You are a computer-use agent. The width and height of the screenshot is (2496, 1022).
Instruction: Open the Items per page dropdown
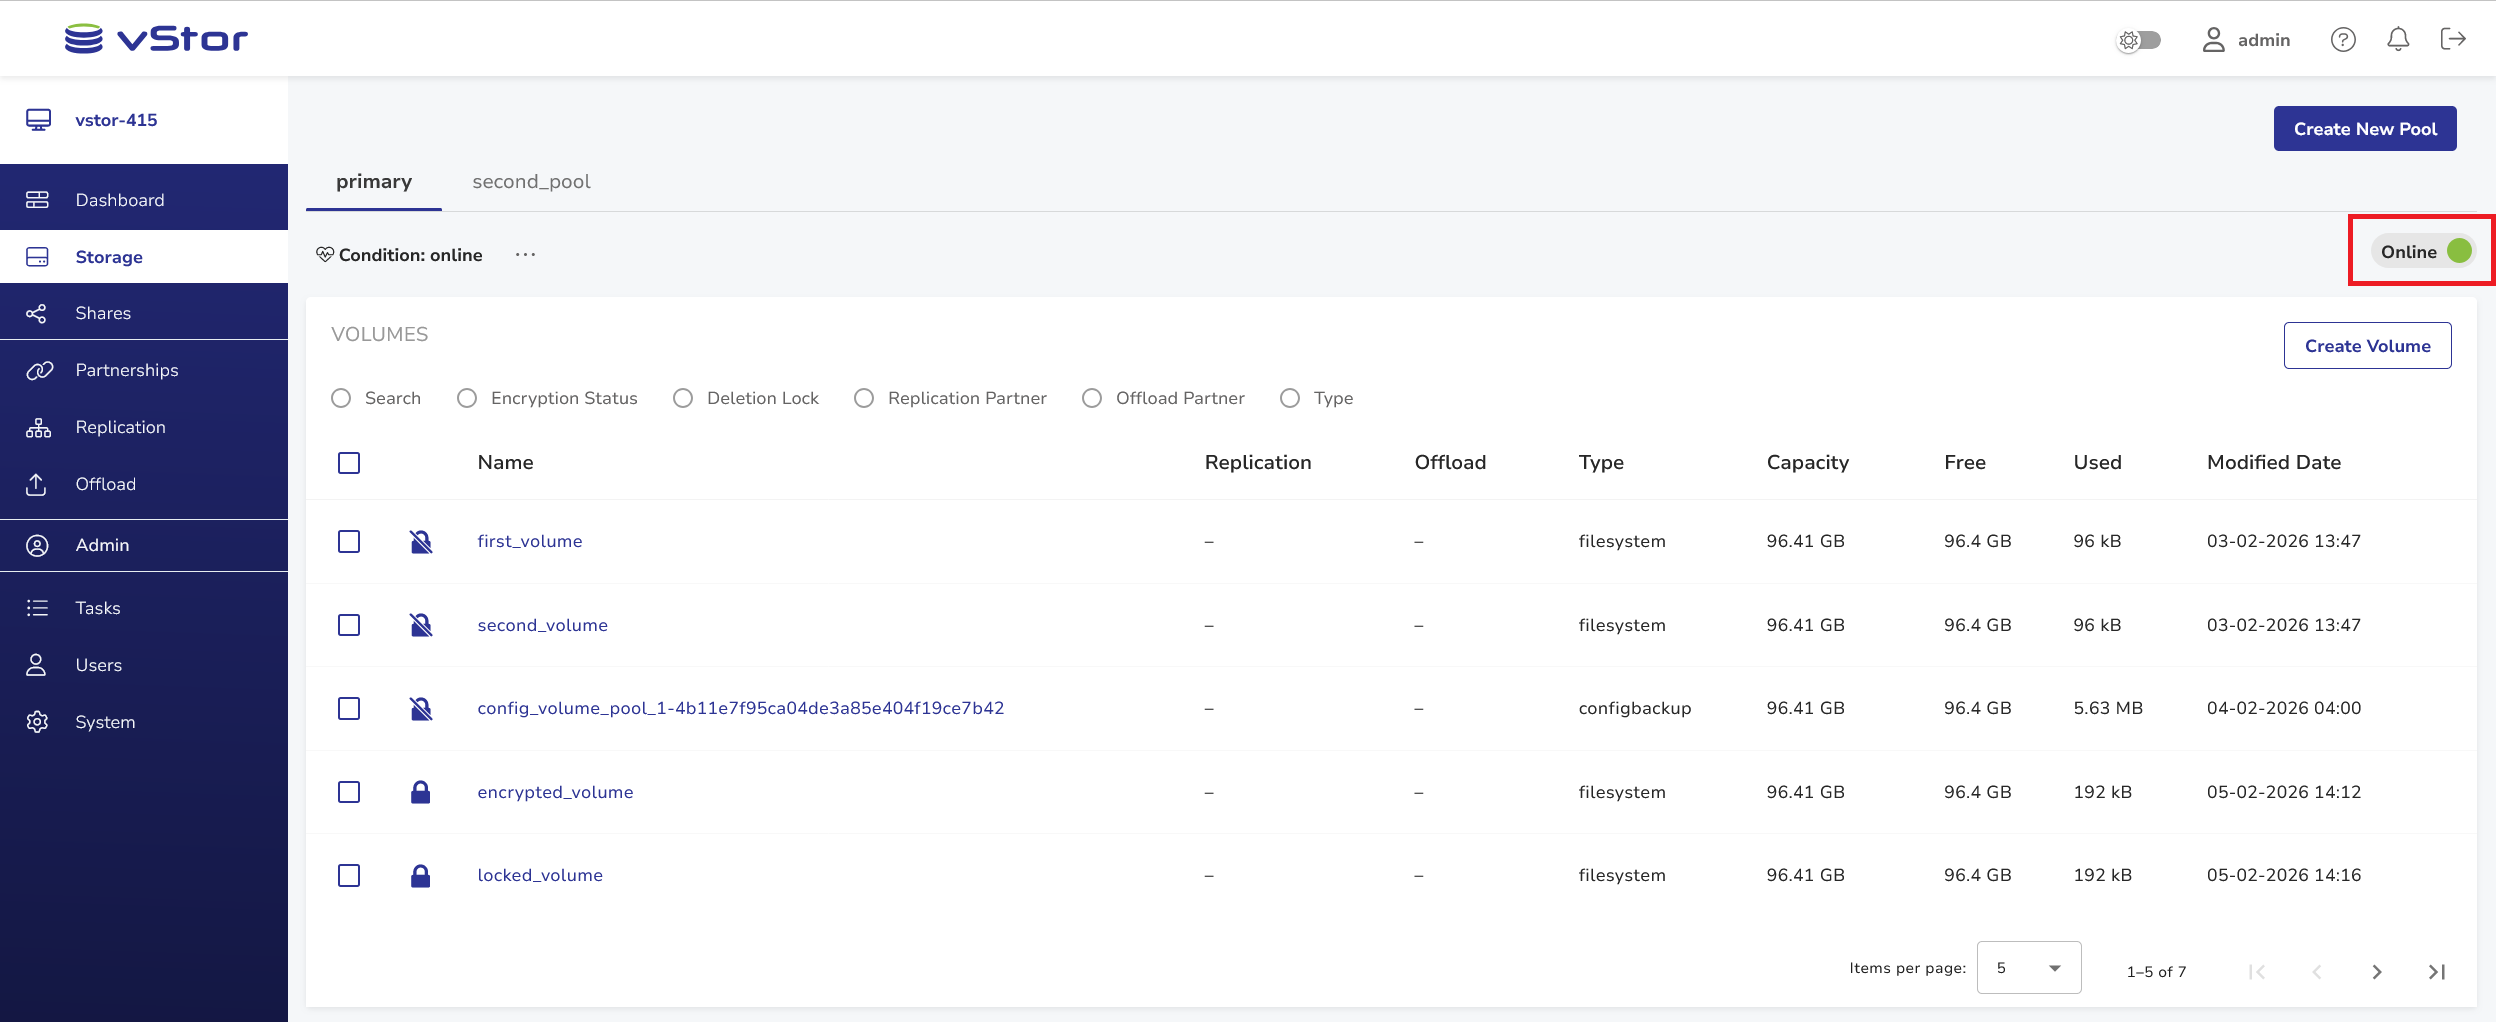2028,968
